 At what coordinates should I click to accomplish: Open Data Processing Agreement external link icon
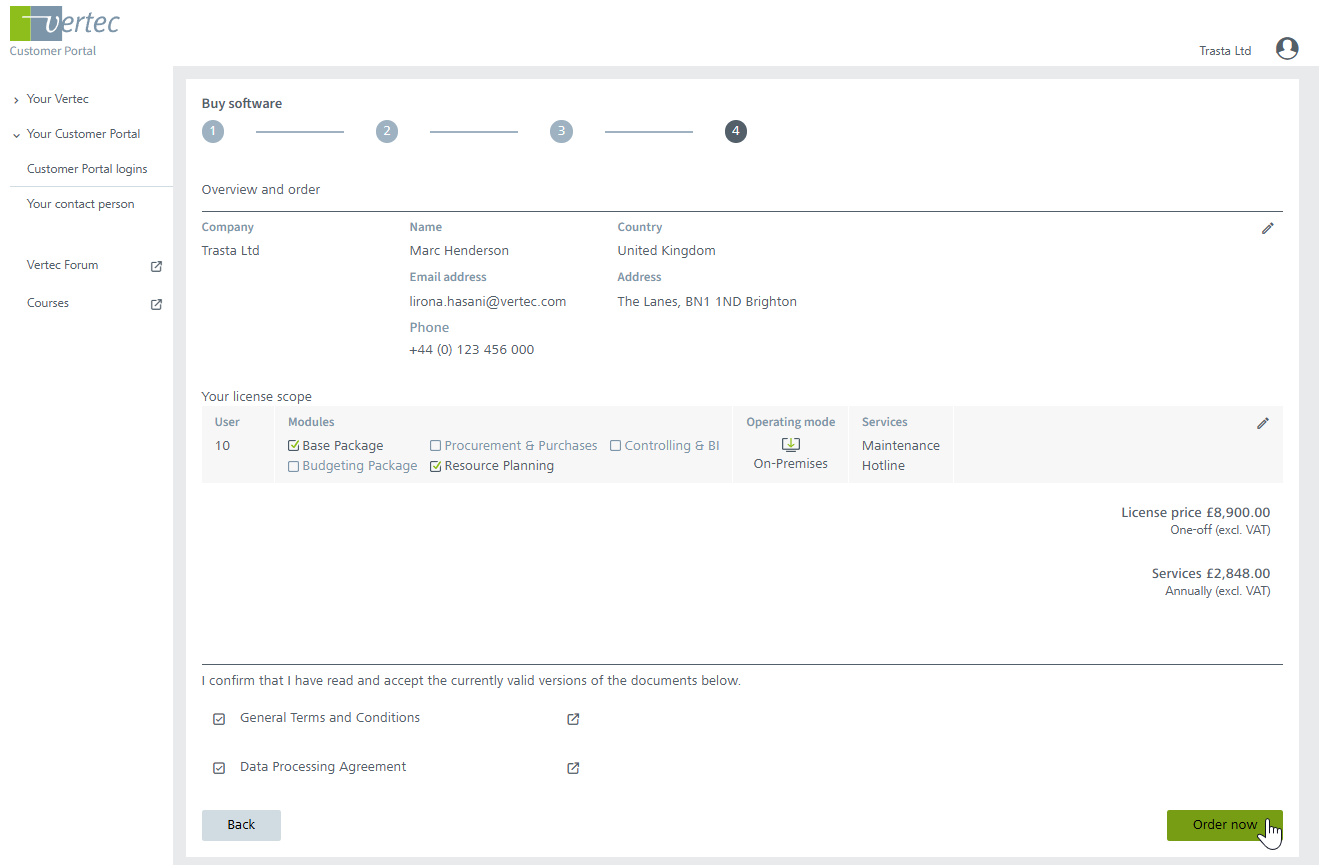tap(573, 768)
